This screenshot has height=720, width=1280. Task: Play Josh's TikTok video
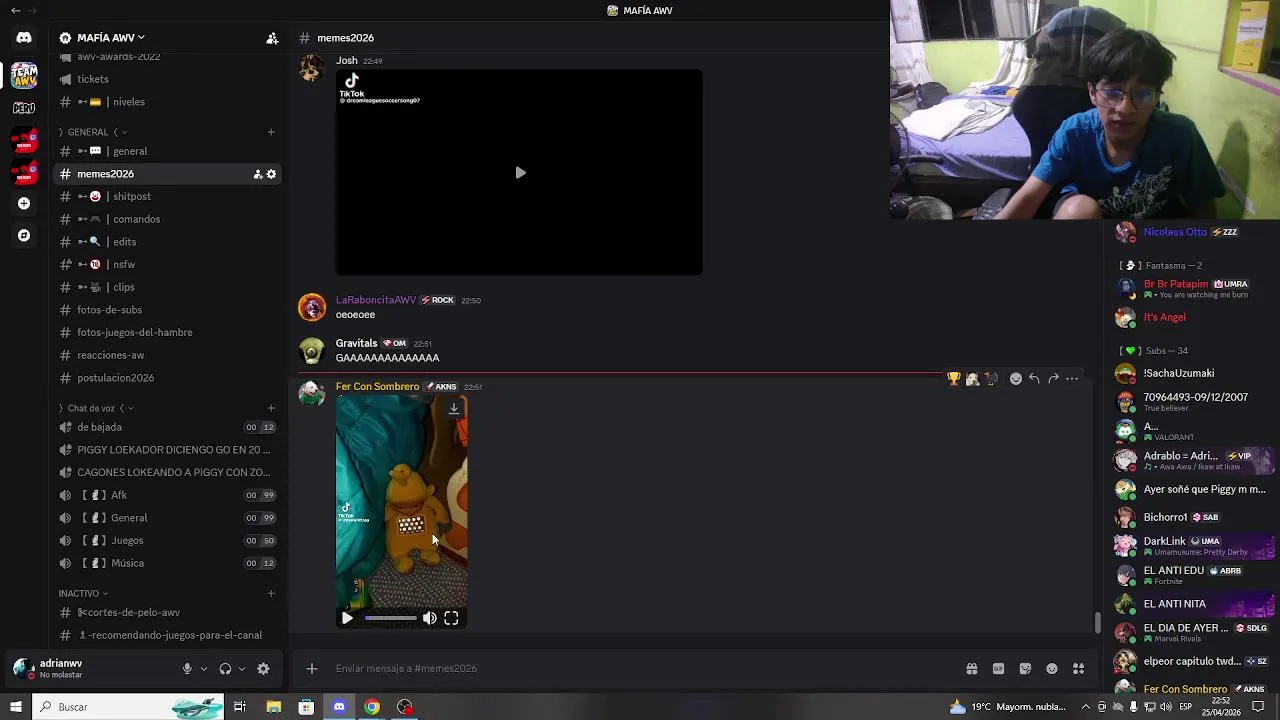tap(520, 173)
